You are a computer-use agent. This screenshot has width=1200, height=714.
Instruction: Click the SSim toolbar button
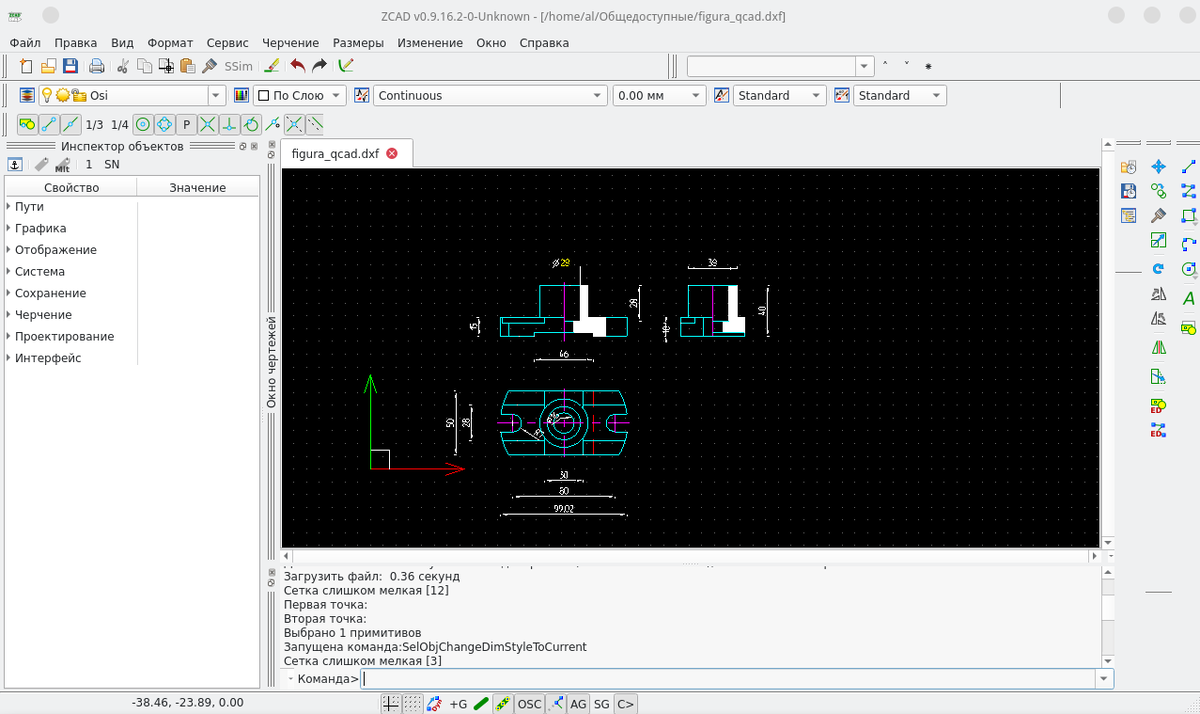coord(238,66)
